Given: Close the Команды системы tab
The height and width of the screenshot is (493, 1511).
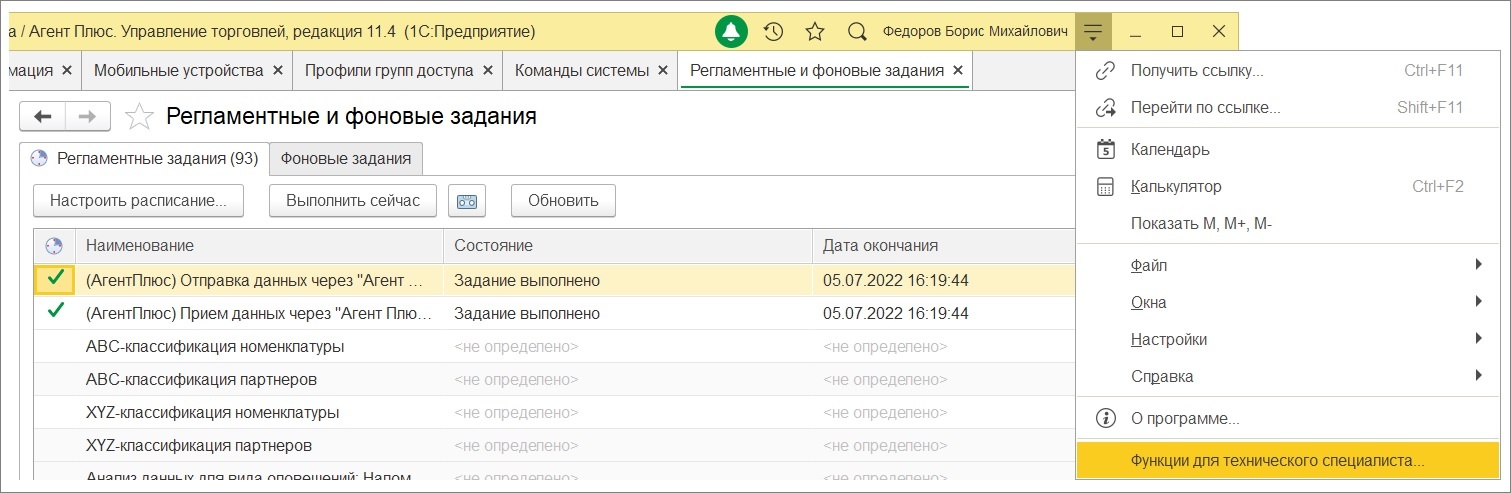Looking at the screenshot, I should coord(665,71).
